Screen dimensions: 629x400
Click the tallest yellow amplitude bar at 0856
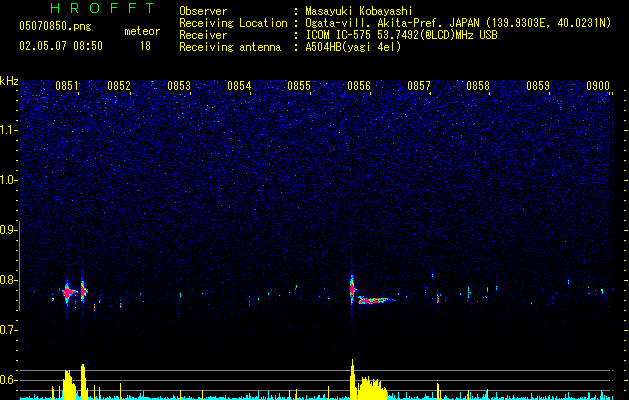353,379
